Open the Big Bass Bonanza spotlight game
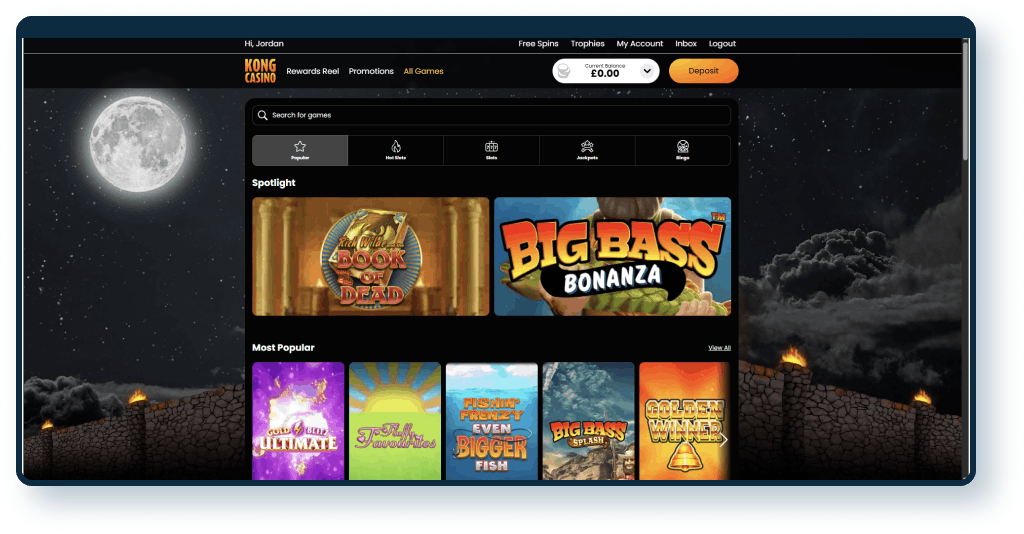 (613, 257)
